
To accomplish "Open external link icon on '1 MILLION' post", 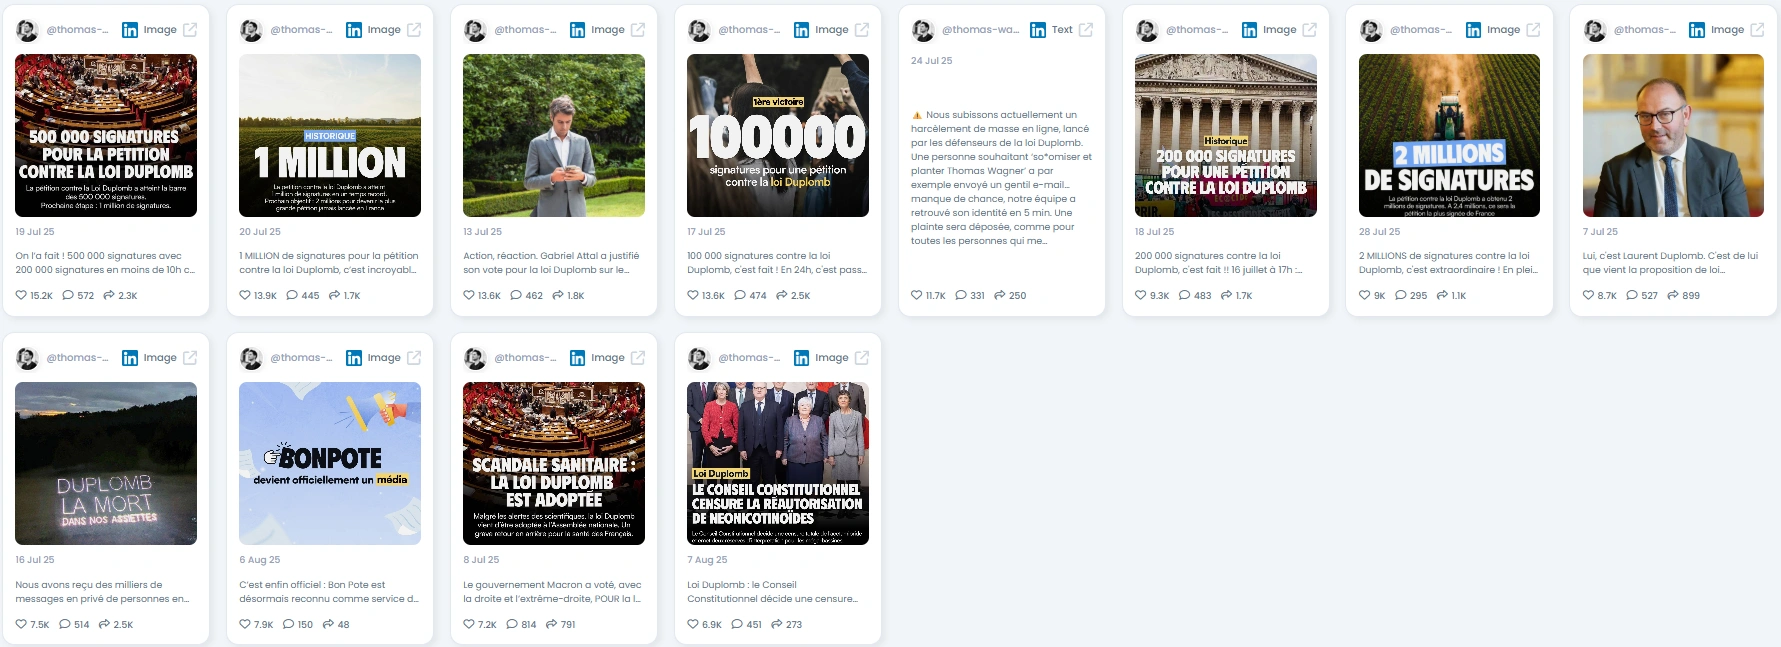I will click(414, 30).
